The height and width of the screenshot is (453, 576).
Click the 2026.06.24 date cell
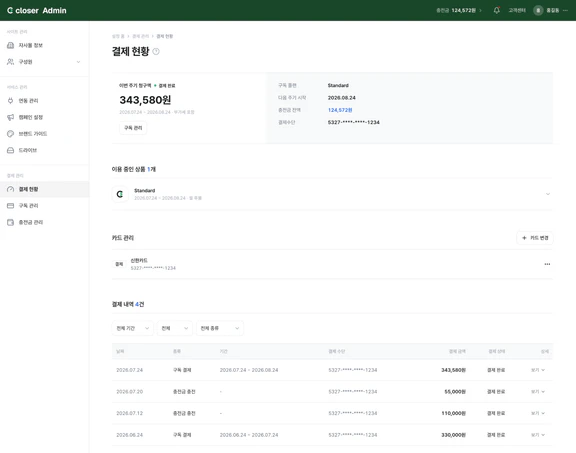129,435
